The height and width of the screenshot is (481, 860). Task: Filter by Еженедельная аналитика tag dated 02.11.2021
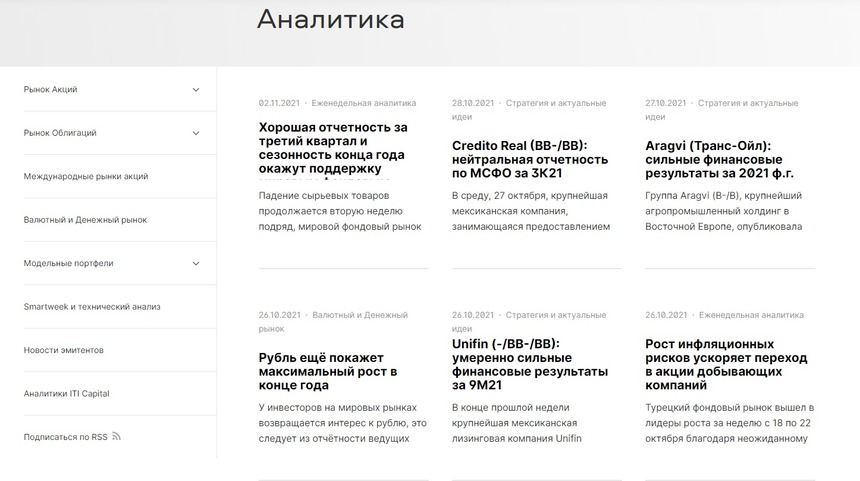tap(364, 103)
